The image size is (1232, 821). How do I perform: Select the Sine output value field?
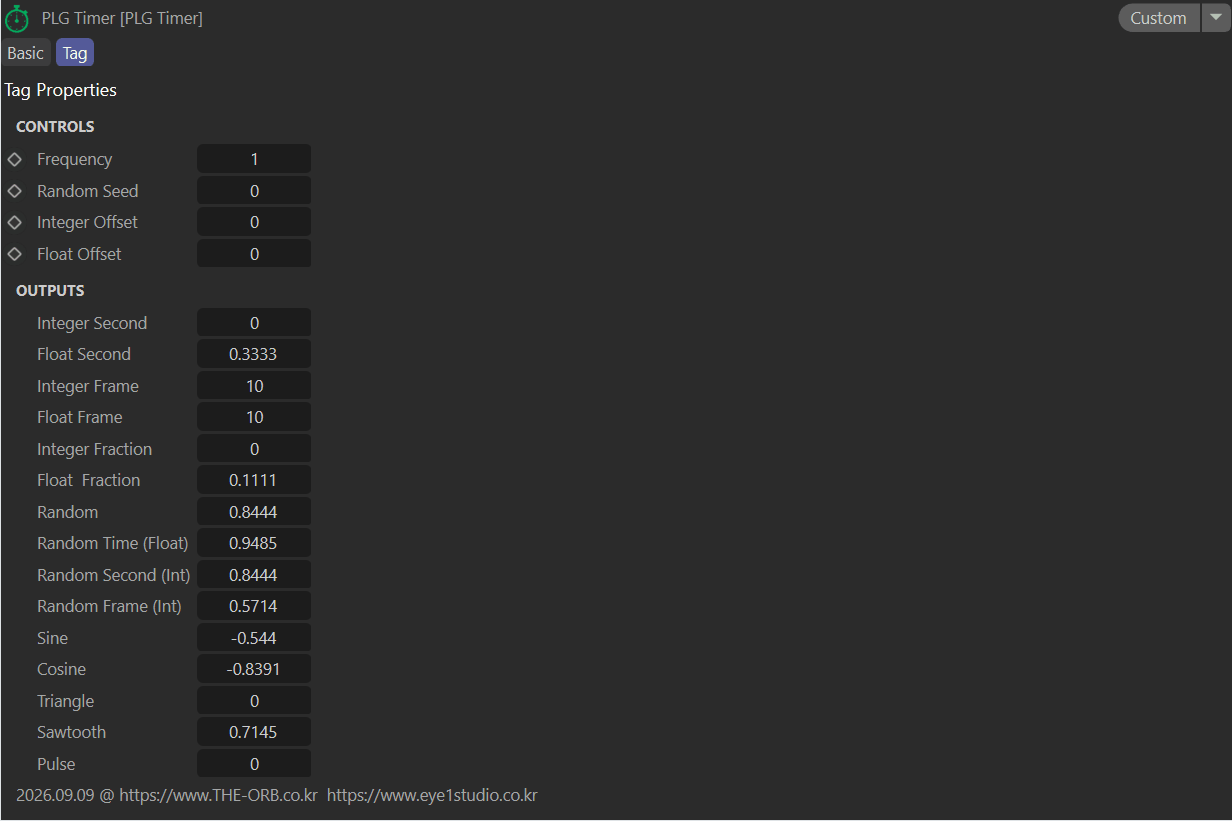pos(254,638)
